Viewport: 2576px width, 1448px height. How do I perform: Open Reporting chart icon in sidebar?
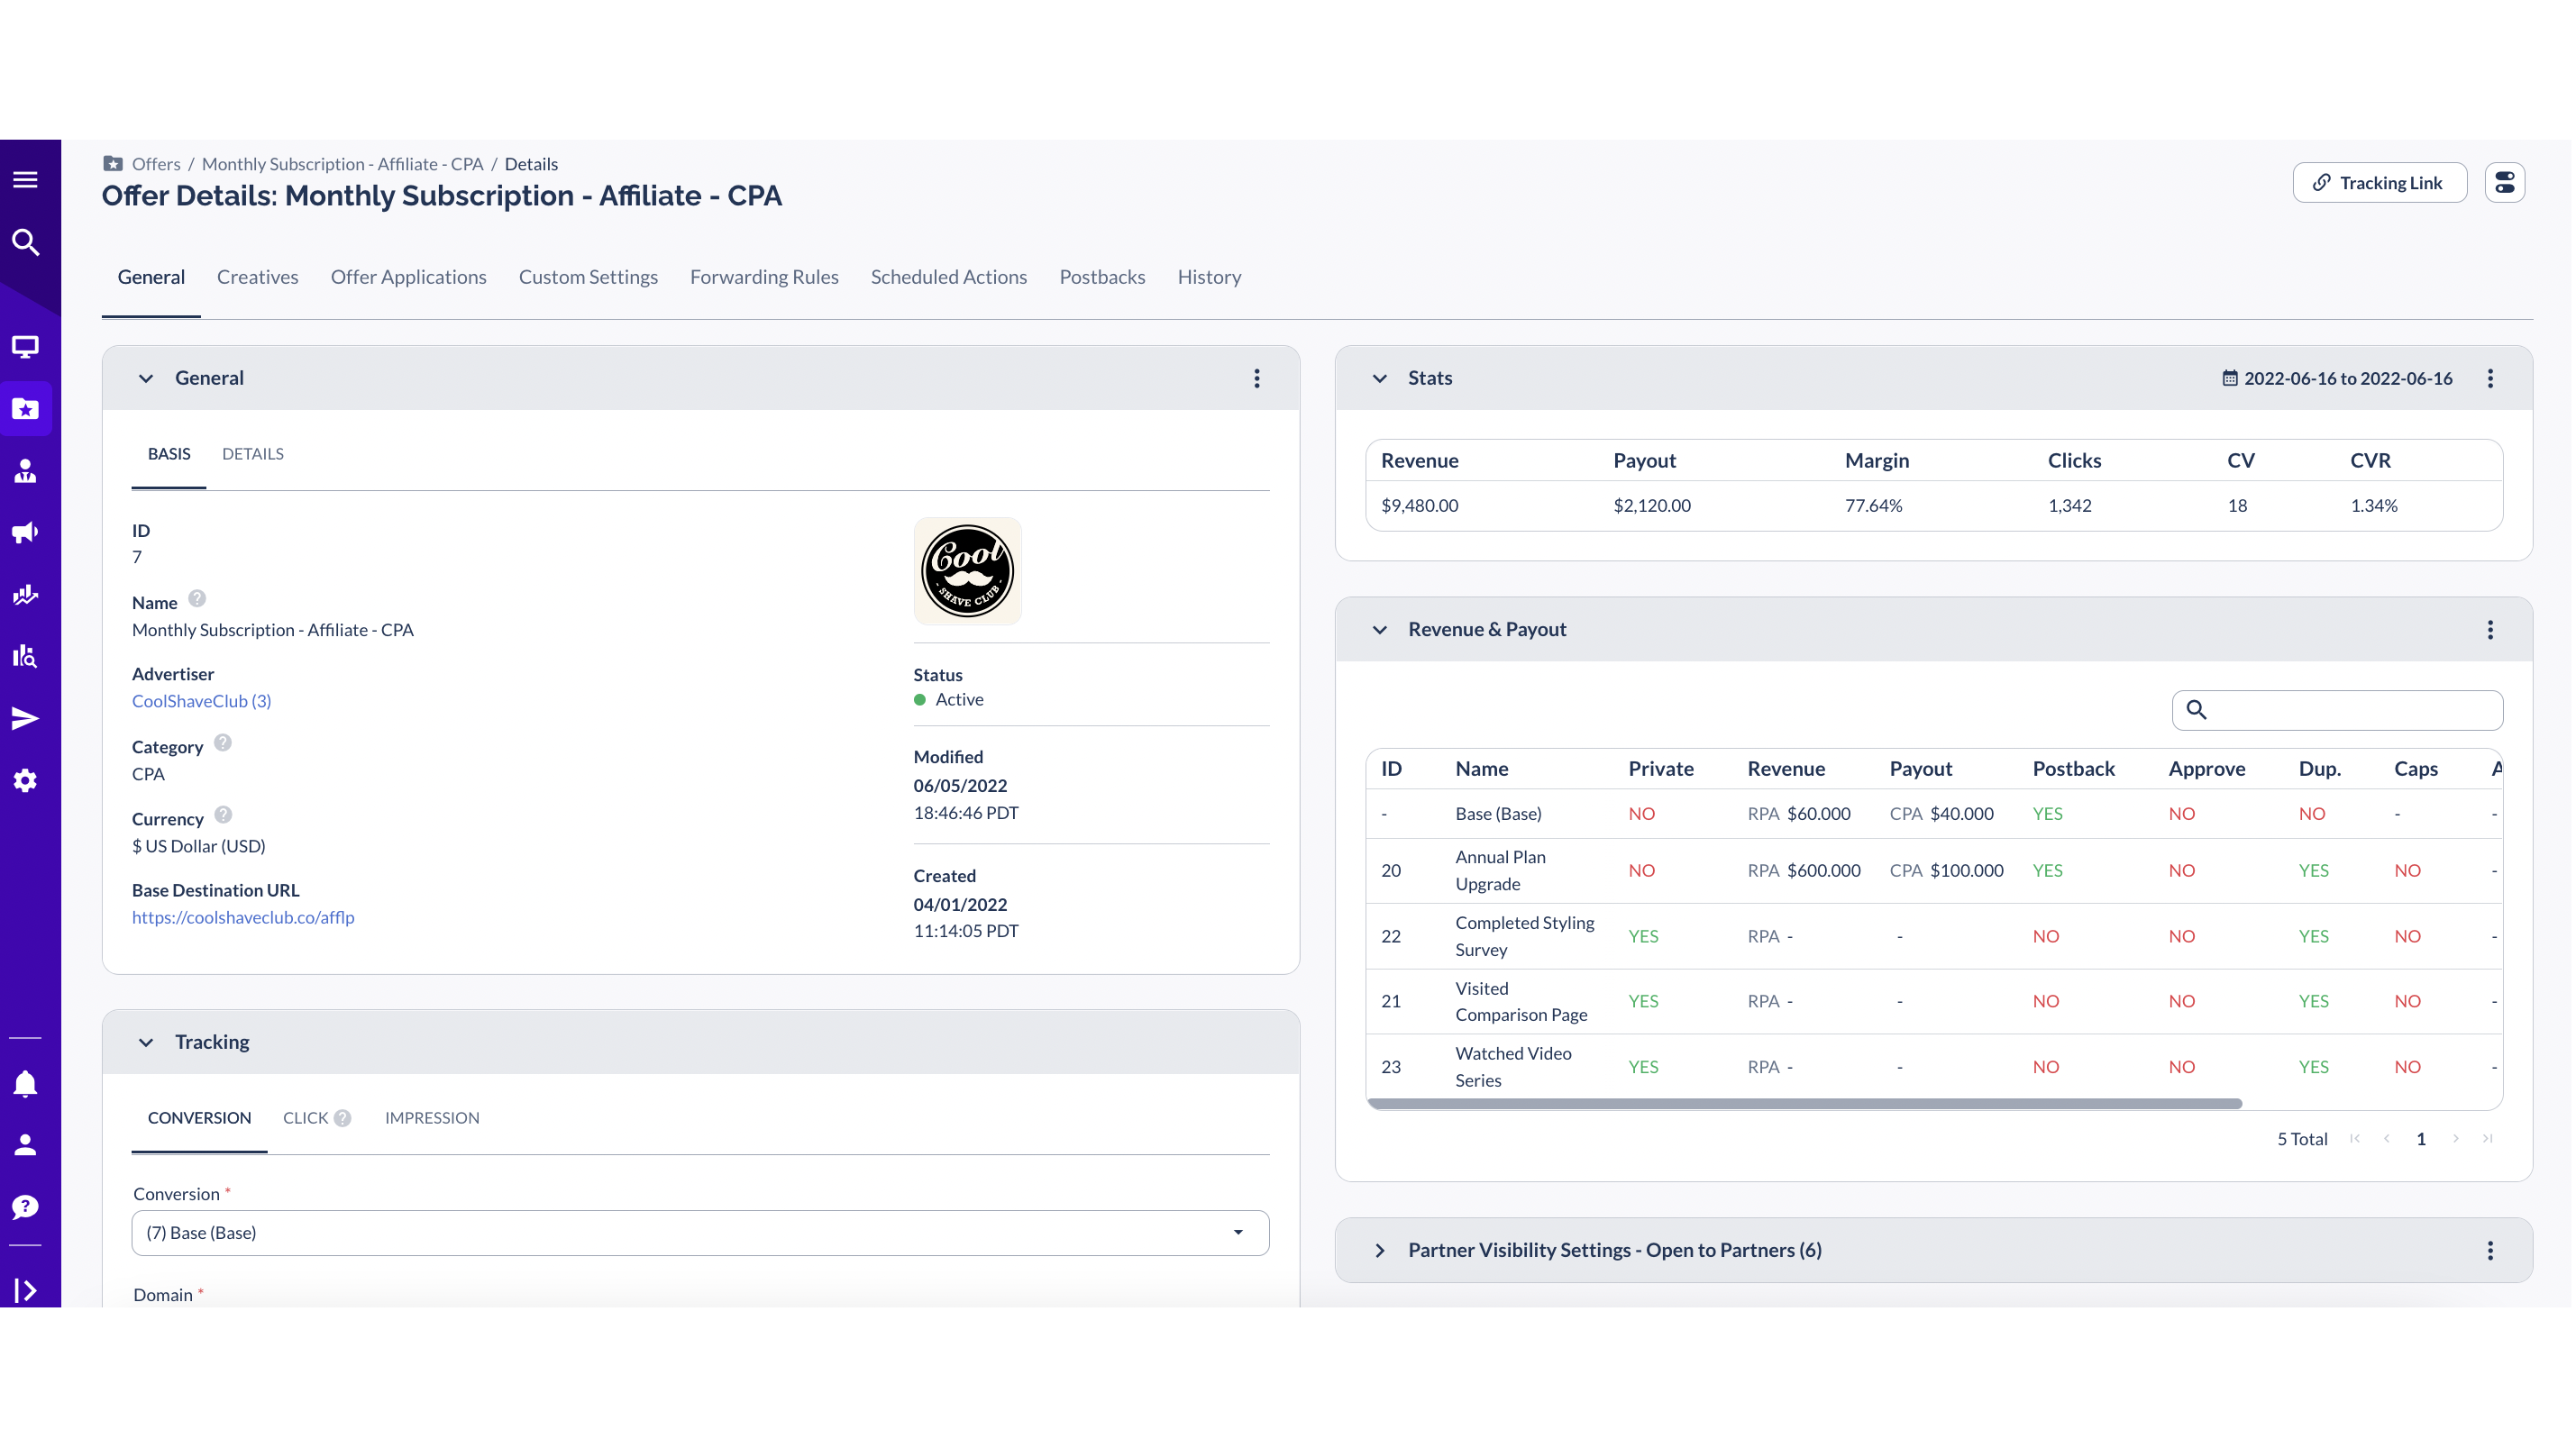coord(25,595)
